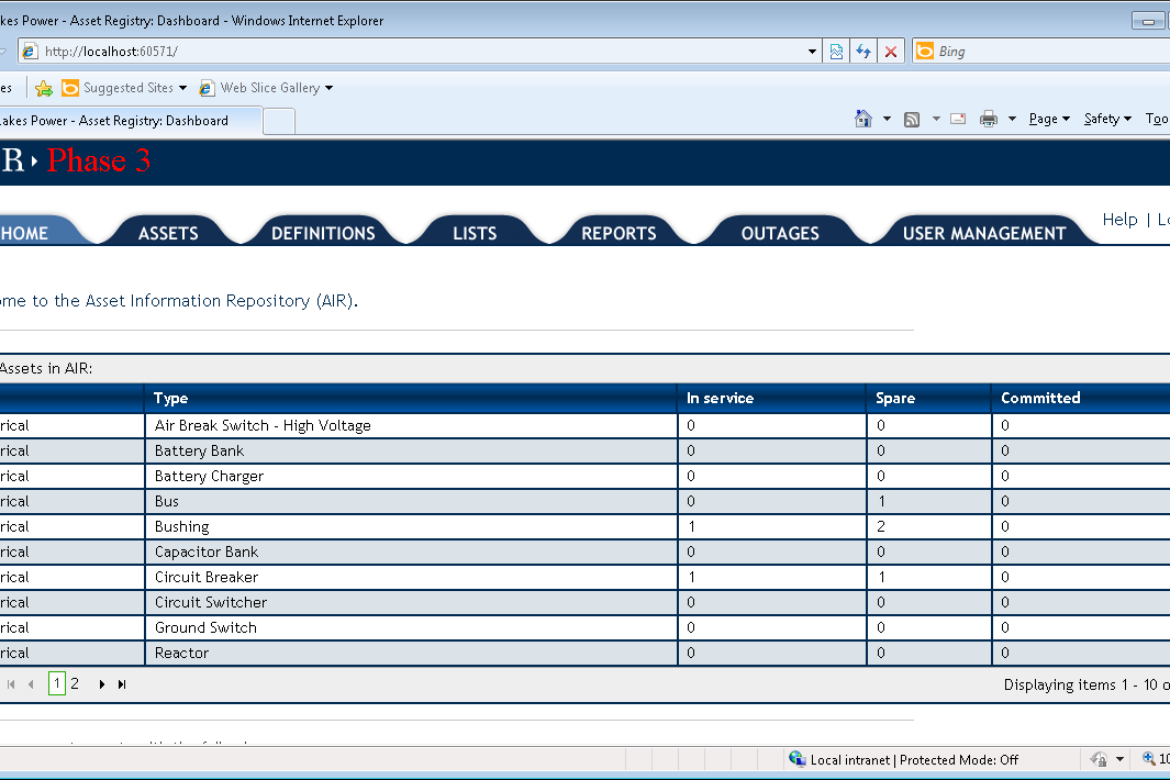Open the REPORTS tab
This screenshot has width=1170, height=780.
pos(619,233)
